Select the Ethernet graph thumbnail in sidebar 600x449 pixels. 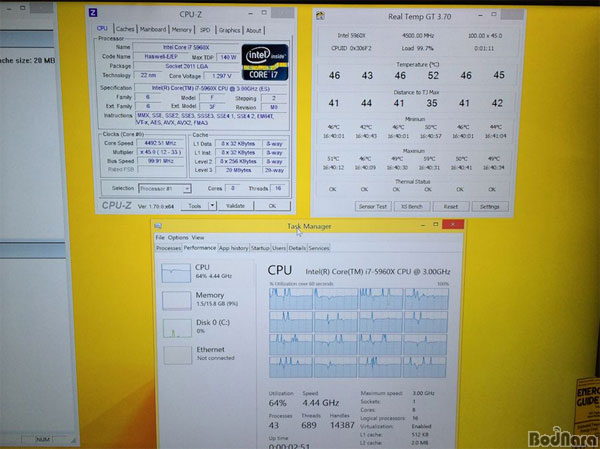pos(178,355)
